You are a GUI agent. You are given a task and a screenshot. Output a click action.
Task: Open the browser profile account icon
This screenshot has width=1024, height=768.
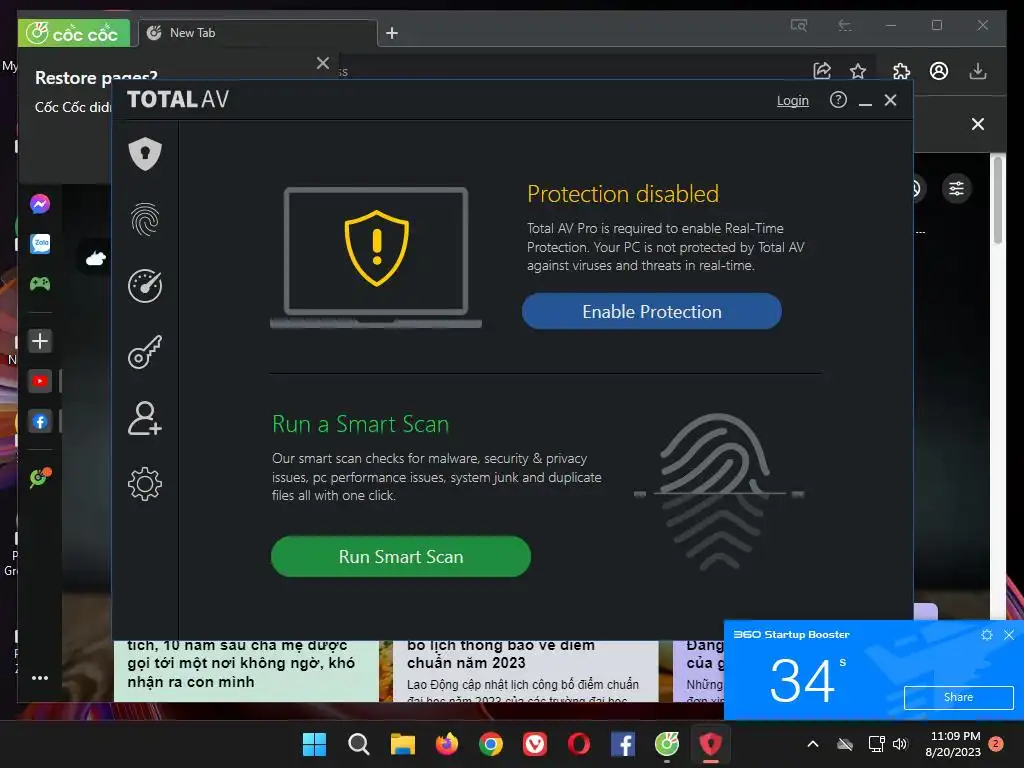pos(939,71)
